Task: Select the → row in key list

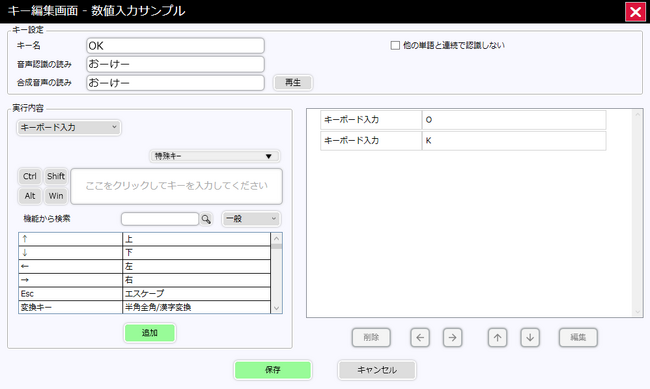Action: [x=145, y=280]
